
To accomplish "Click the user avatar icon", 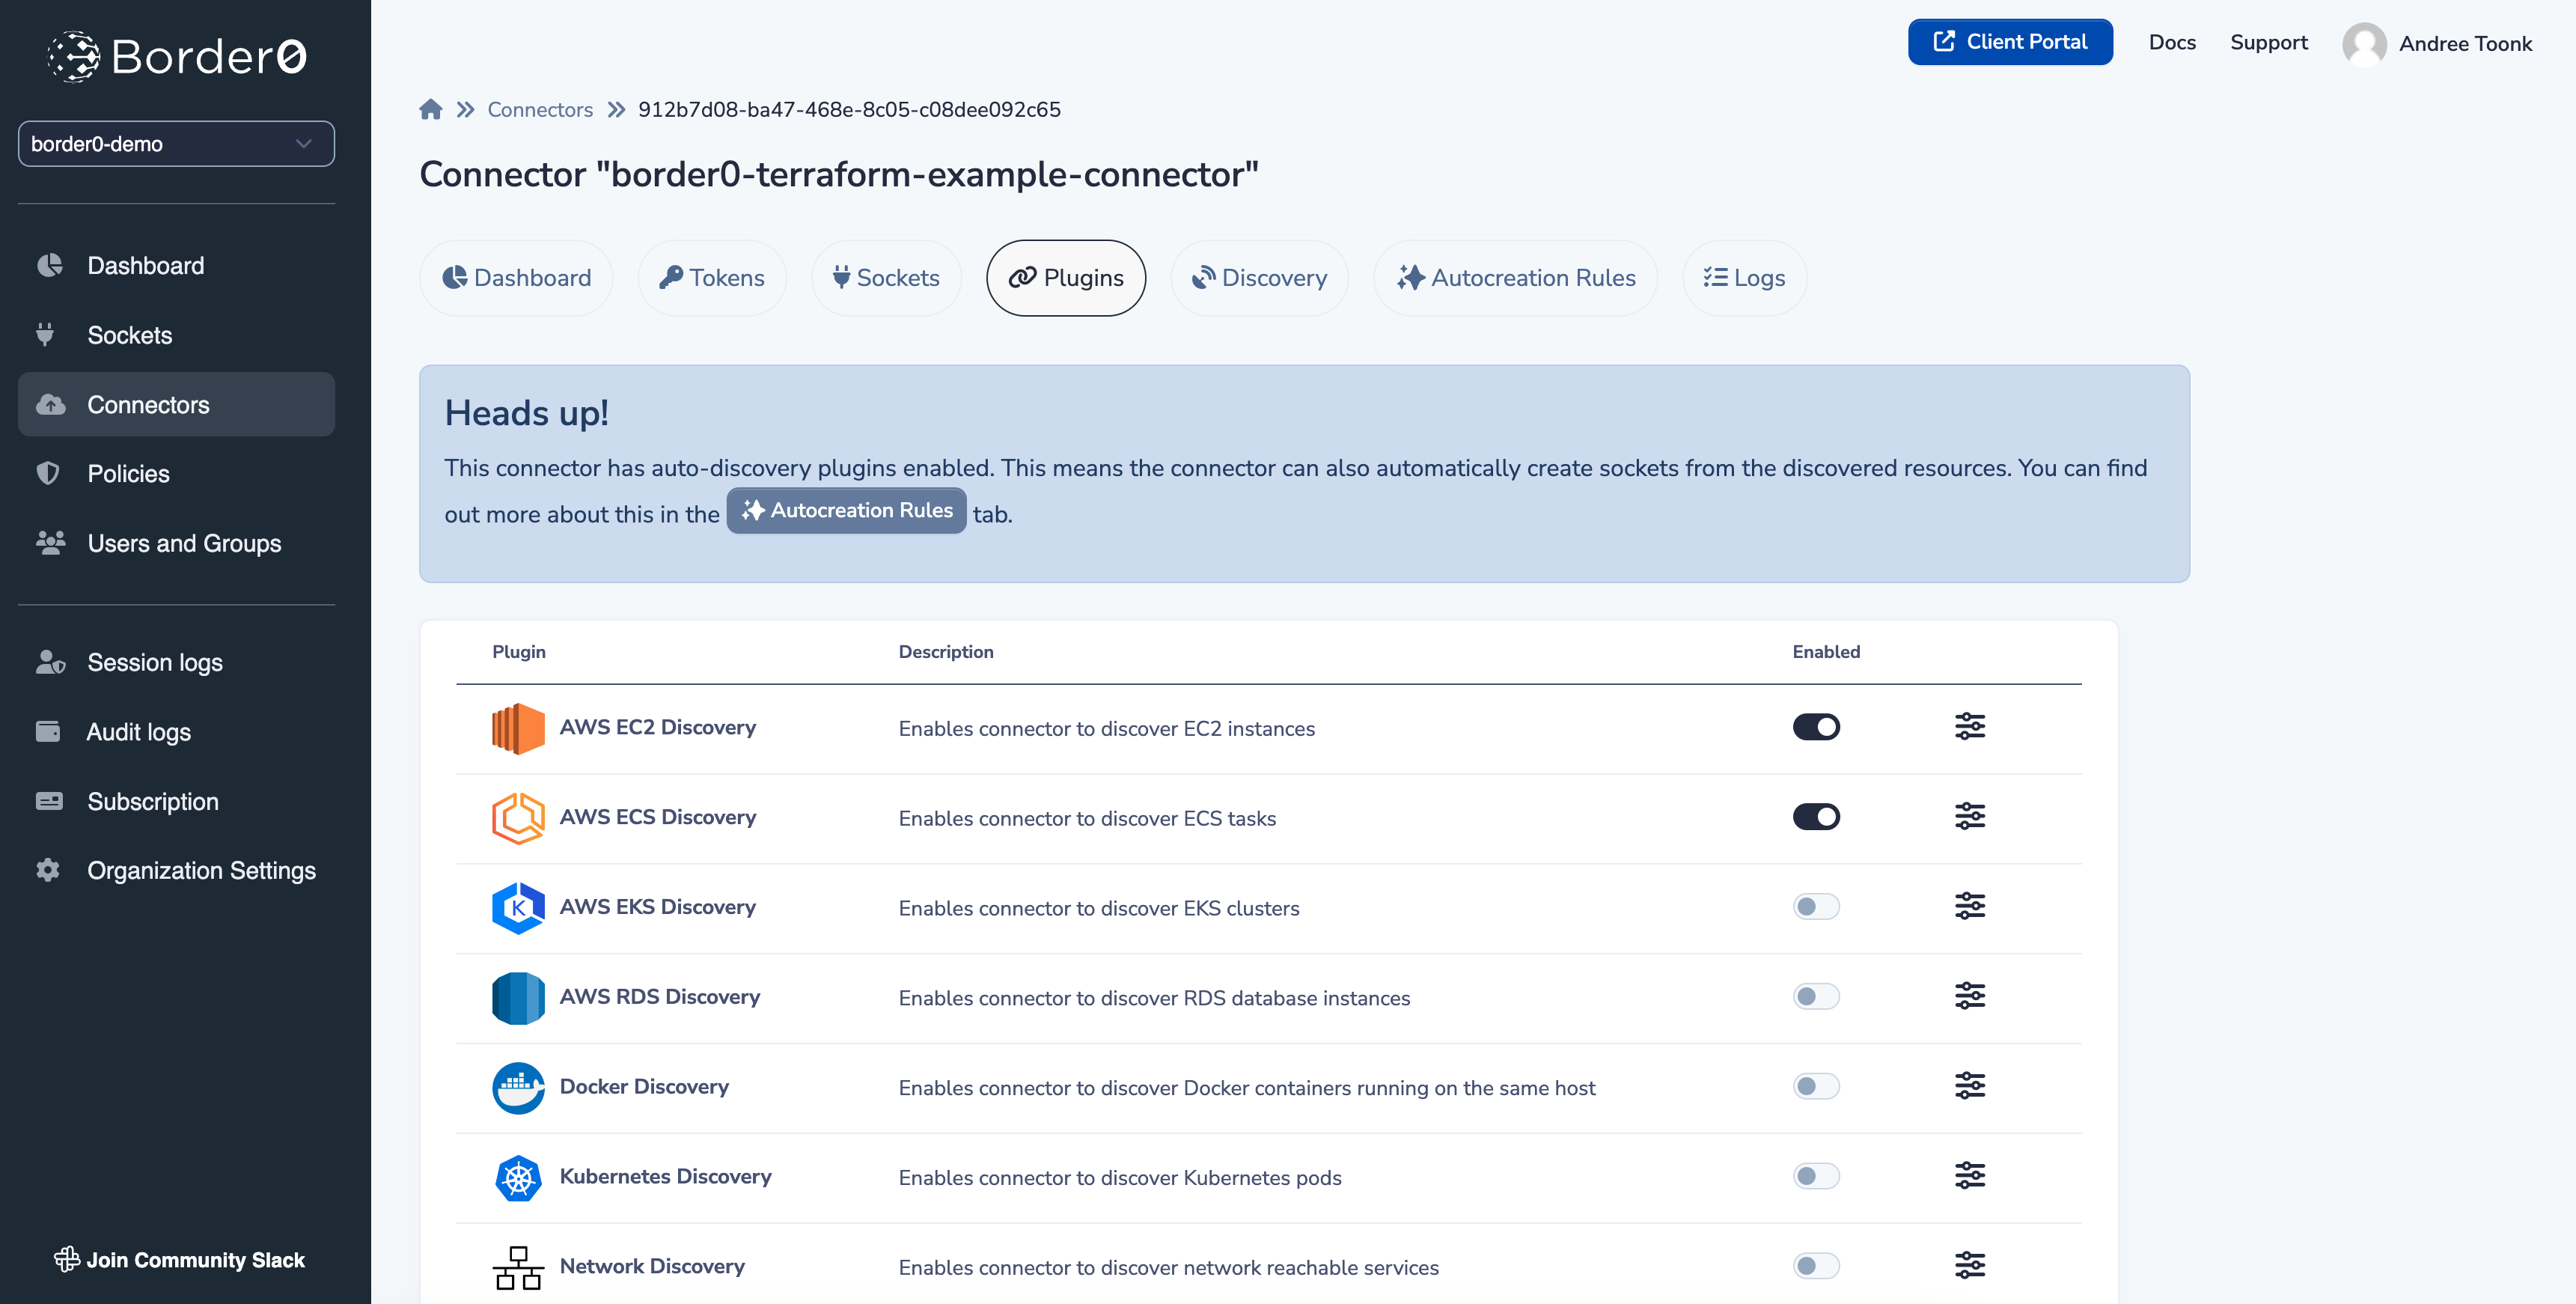I will (x=2364, y=44).
